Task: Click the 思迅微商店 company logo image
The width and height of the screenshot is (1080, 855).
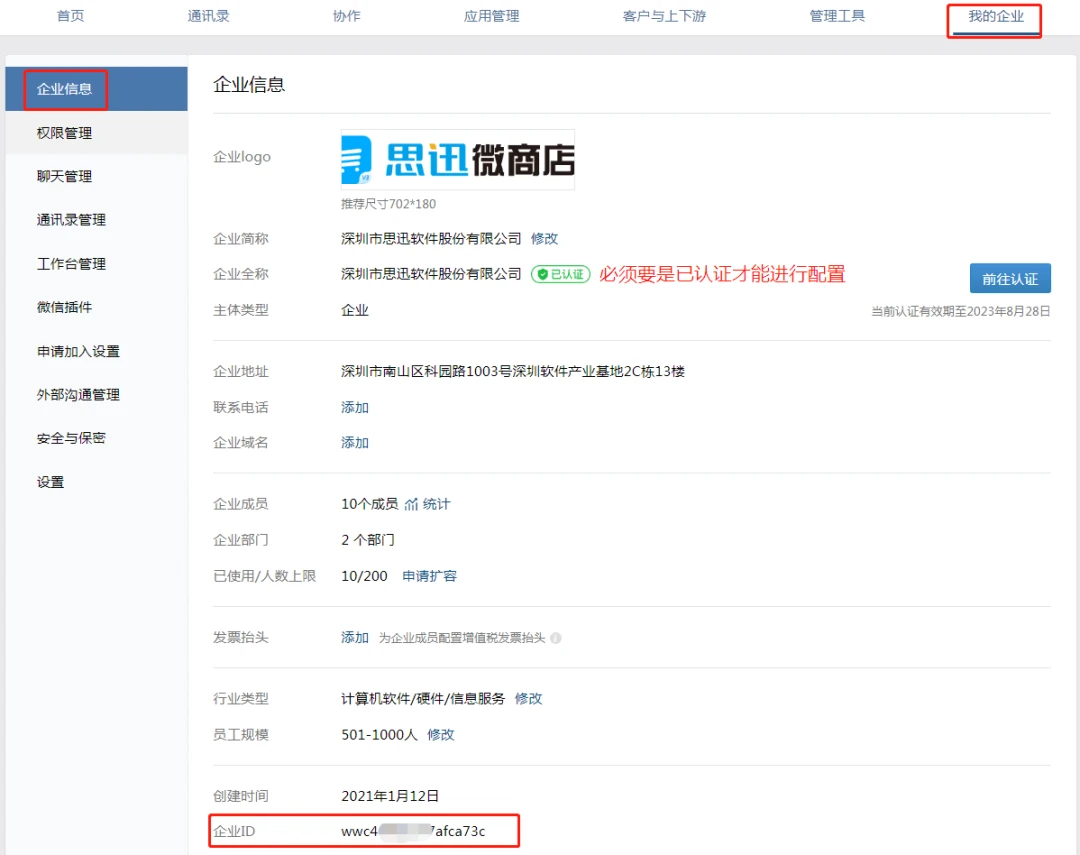Action: tap(458, 159)
